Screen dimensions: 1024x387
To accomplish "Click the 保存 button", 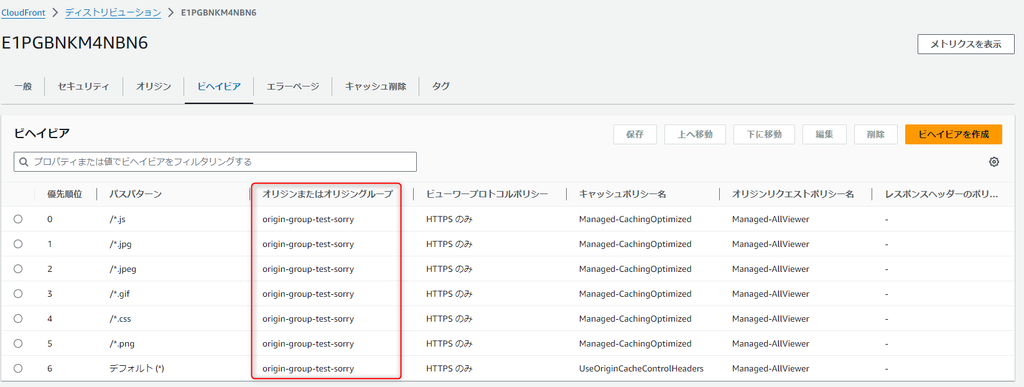I will pos(635,134).
